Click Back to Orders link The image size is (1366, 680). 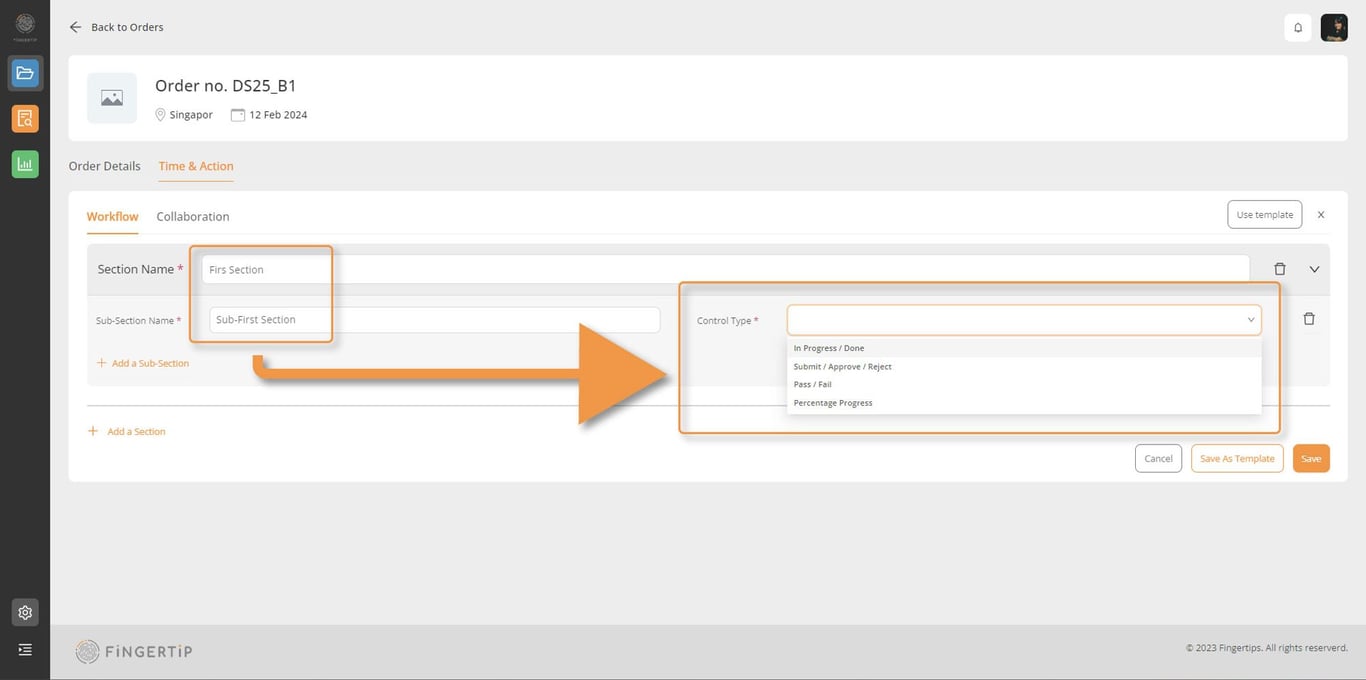(x=127, y=27)
